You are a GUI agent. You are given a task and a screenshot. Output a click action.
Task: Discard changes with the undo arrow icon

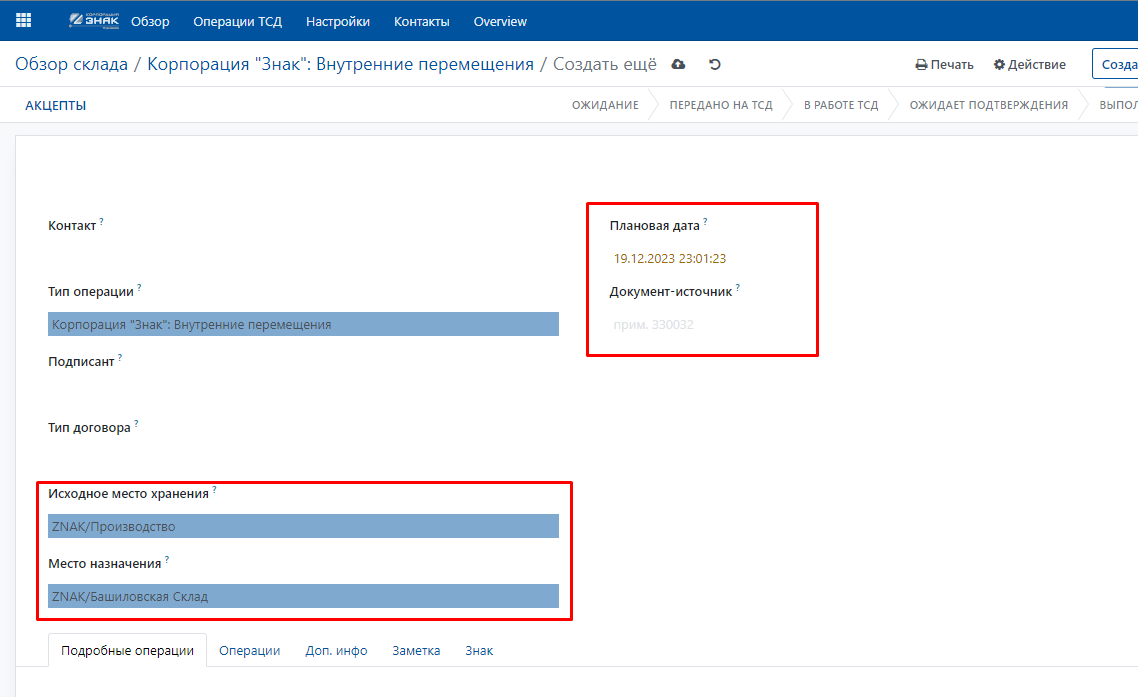tap(715, 64)
